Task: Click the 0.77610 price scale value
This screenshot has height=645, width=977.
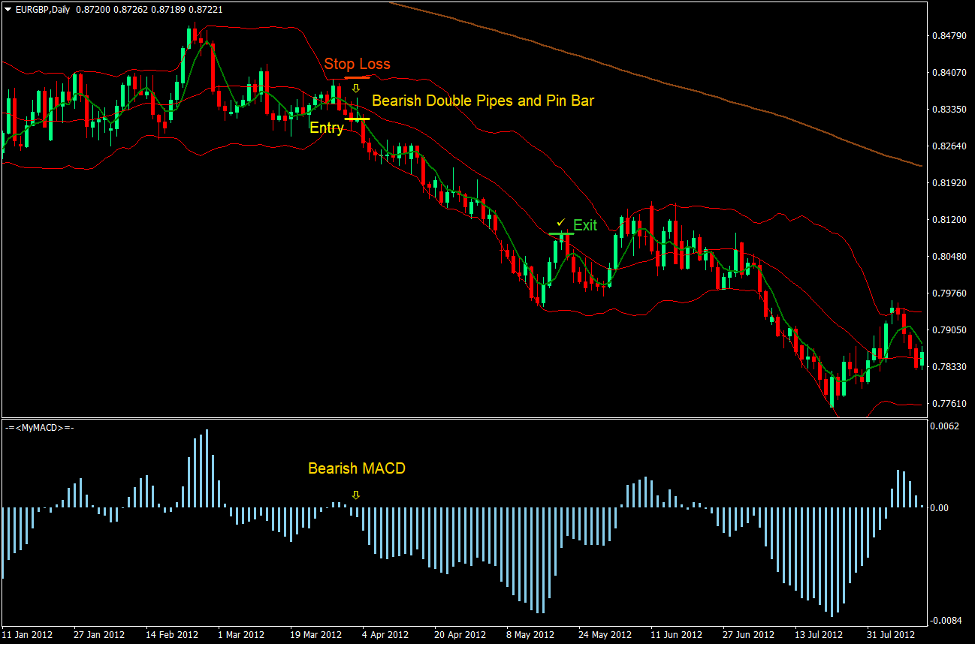Action: pyautogui.click(x=950, y=404)
